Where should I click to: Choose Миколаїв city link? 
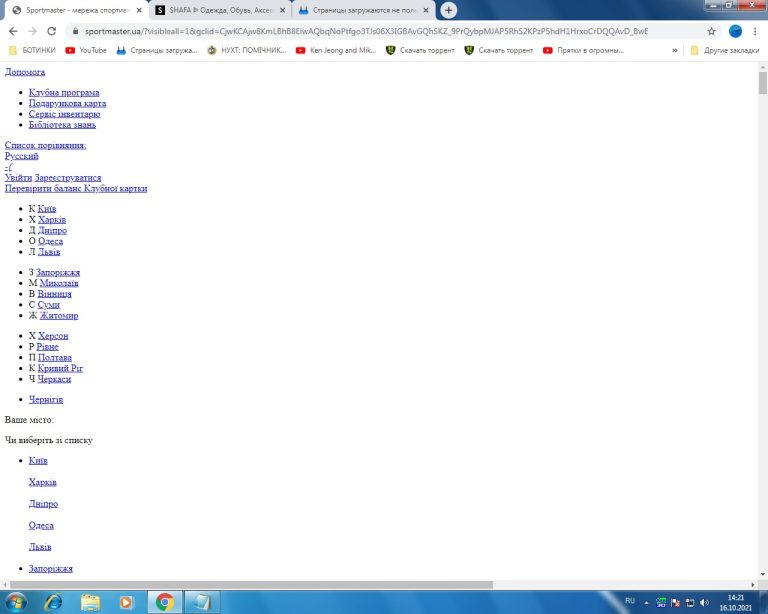[59, 283]
